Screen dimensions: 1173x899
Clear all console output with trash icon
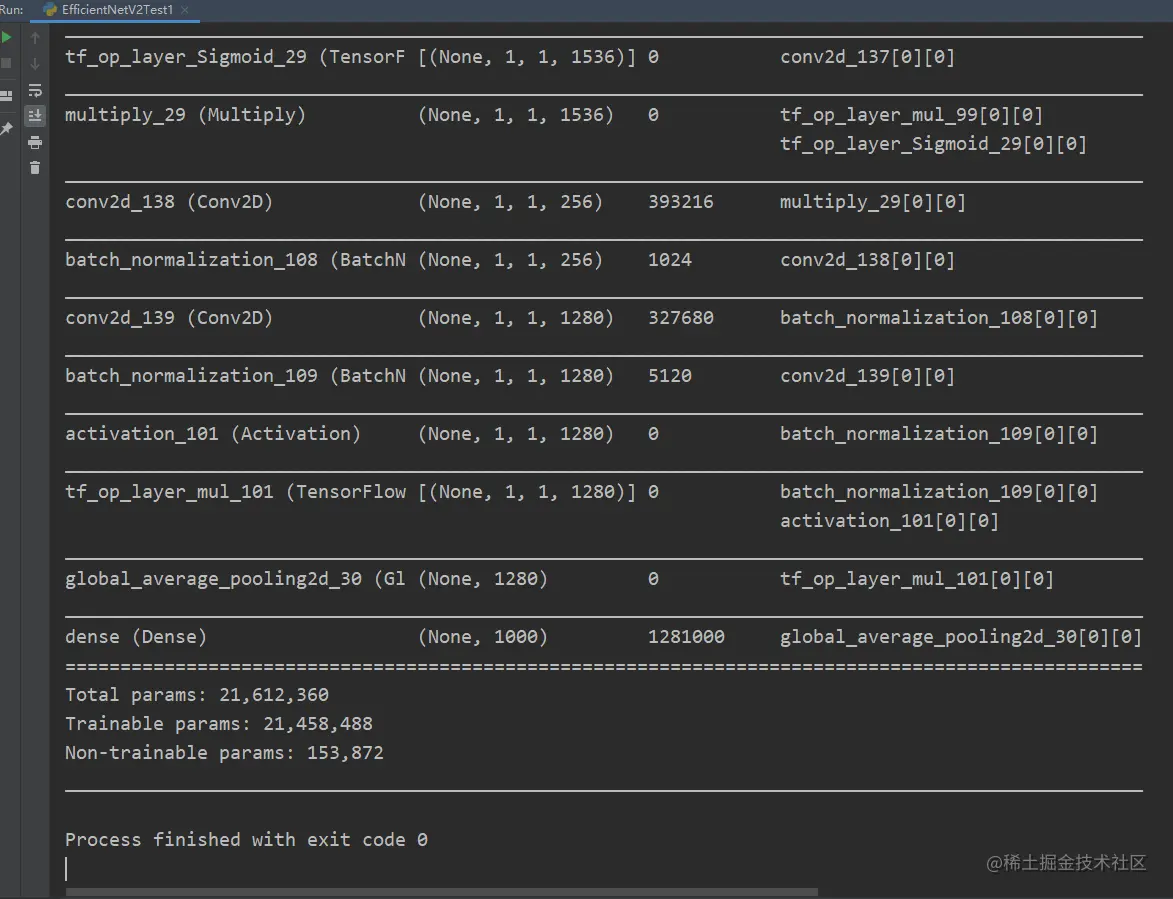click(x=34, y=168)
